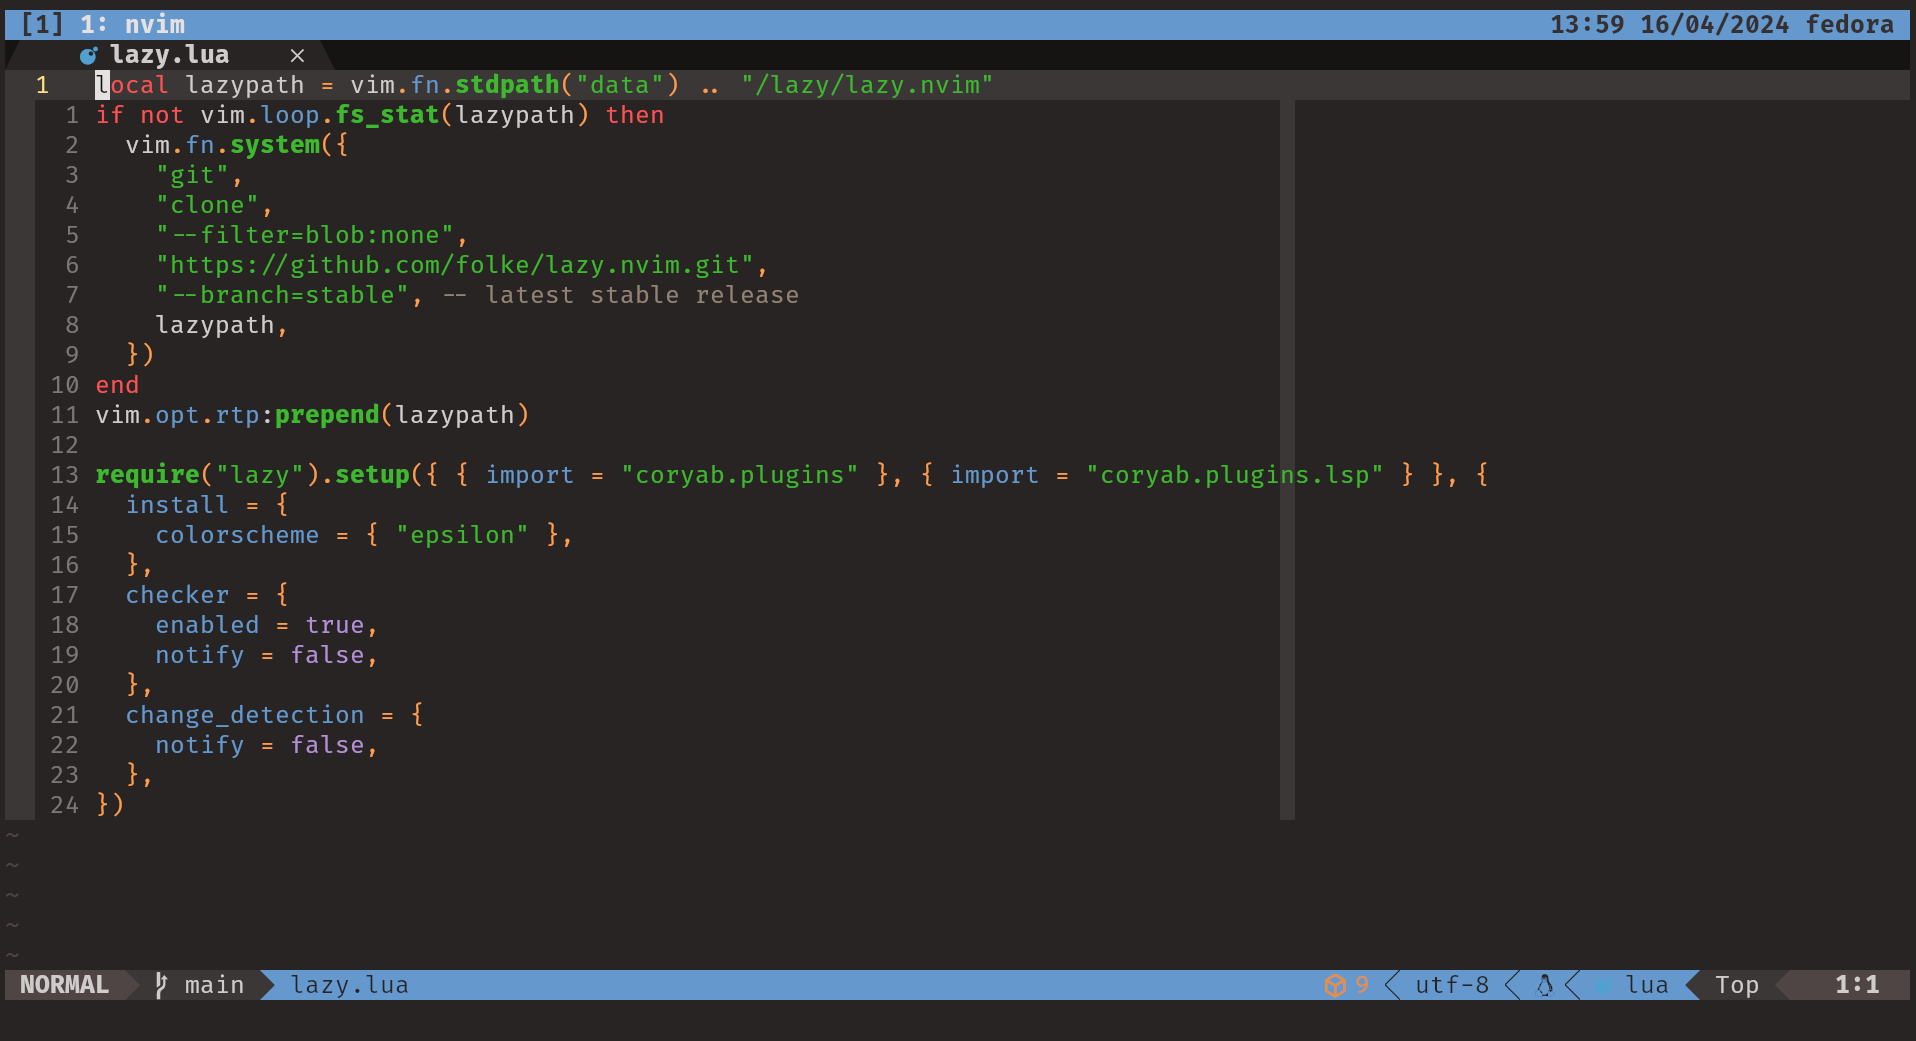Viewport: 1916px width, 1041px height.
Task: Click the Lua icon on the lazy.lua tab
Action: (x=89, y=55)
